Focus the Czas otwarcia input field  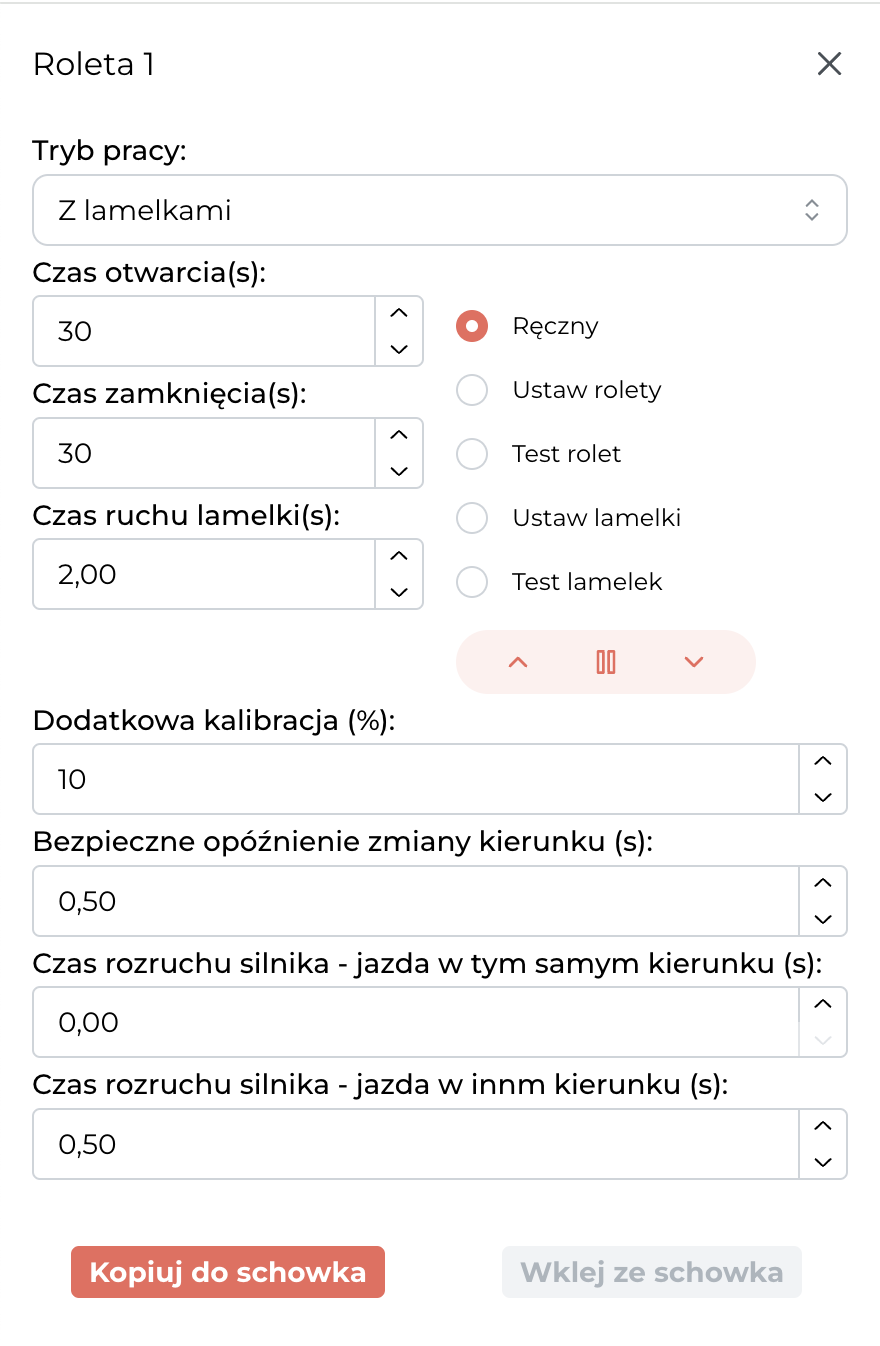pyautogui.click(x=205, y=331)
